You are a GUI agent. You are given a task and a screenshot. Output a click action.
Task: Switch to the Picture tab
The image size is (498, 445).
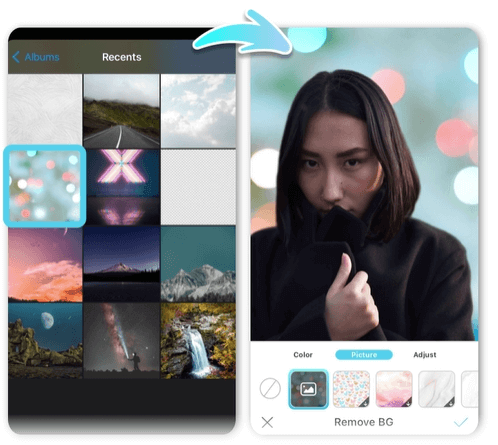364,355
